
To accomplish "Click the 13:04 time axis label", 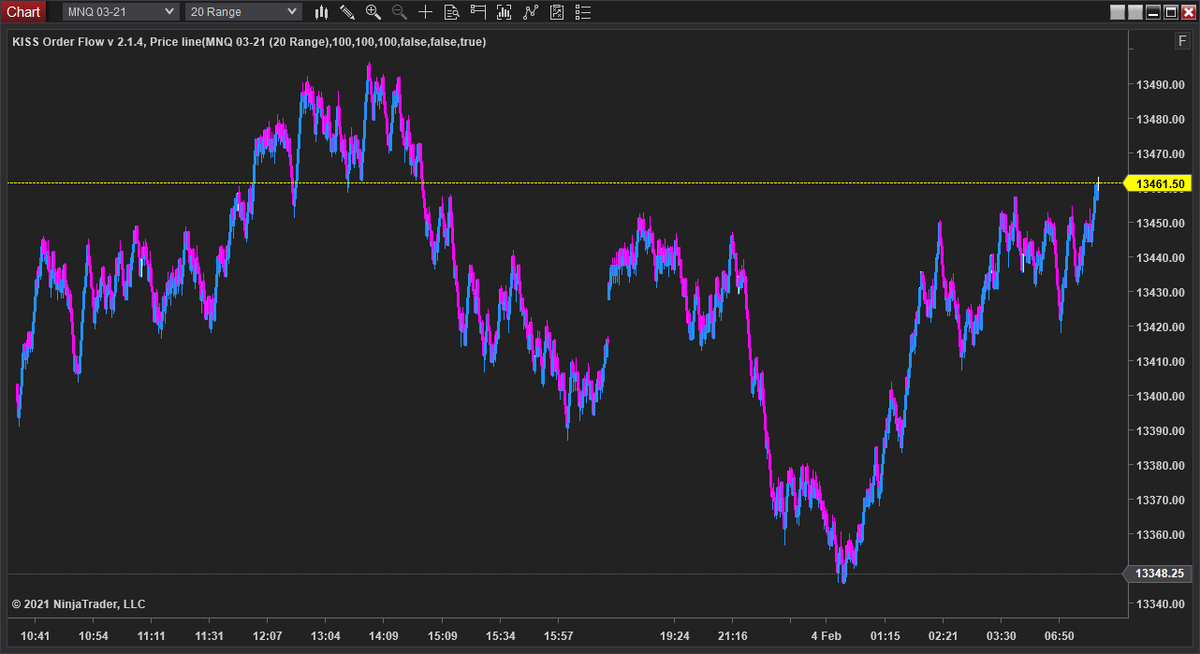I will [x=326, y=636].
